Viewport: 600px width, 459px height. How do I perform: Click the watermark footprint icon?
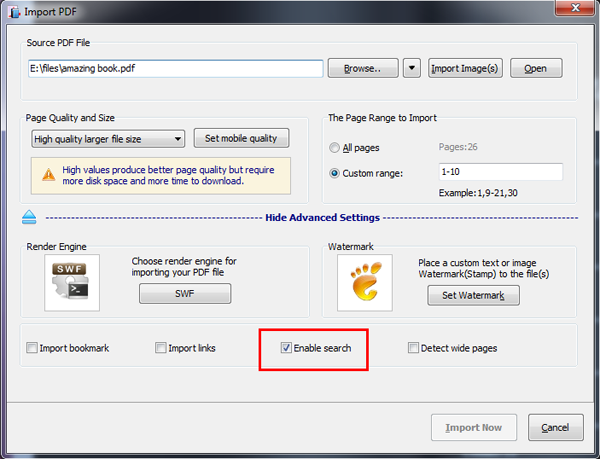(x=365, y=282)
